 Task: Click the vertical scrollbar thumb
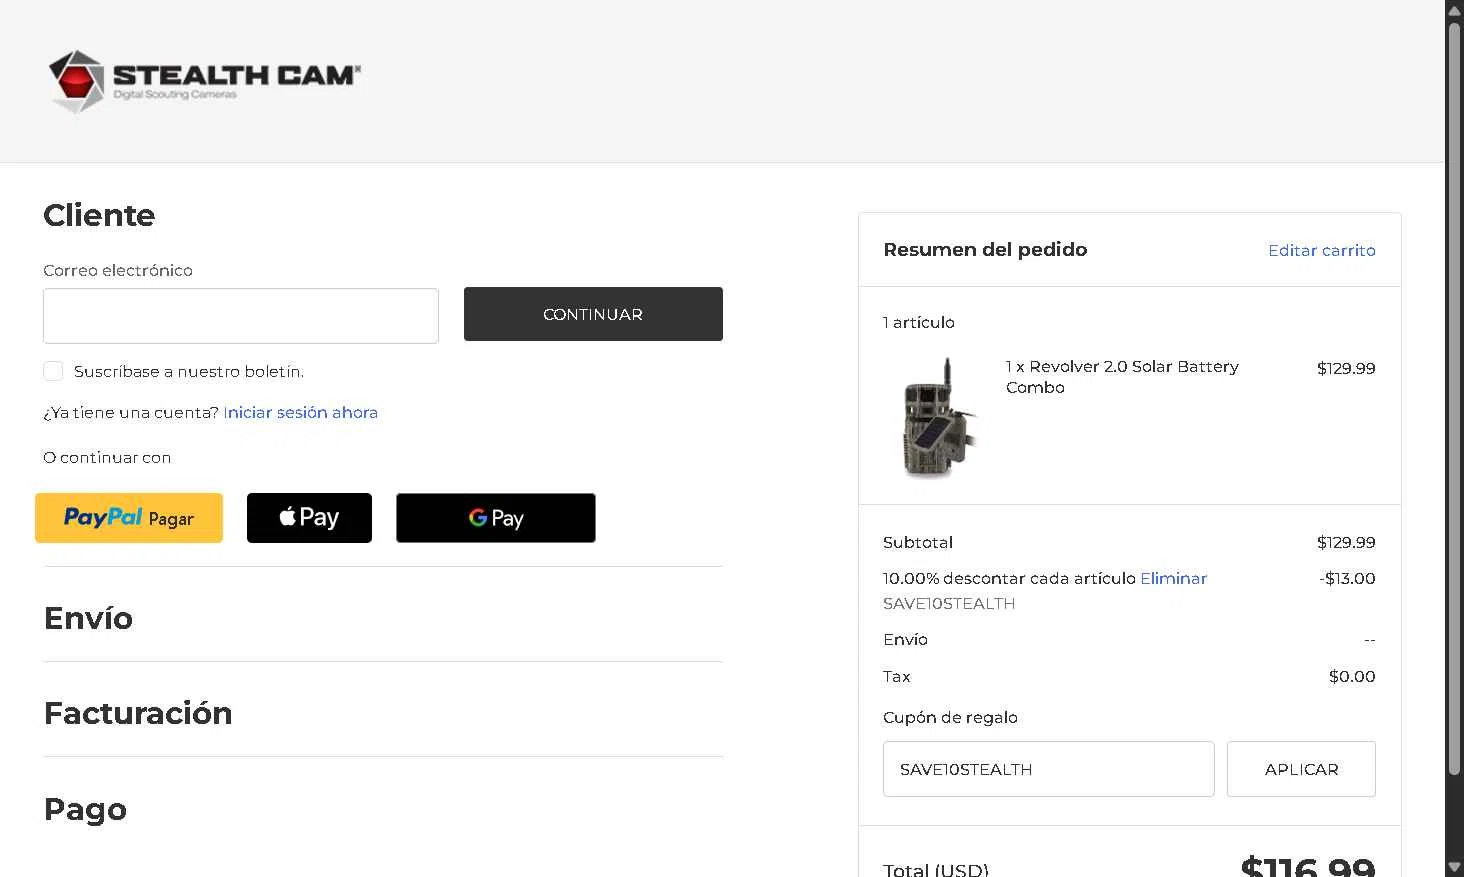coord(1454,398)
